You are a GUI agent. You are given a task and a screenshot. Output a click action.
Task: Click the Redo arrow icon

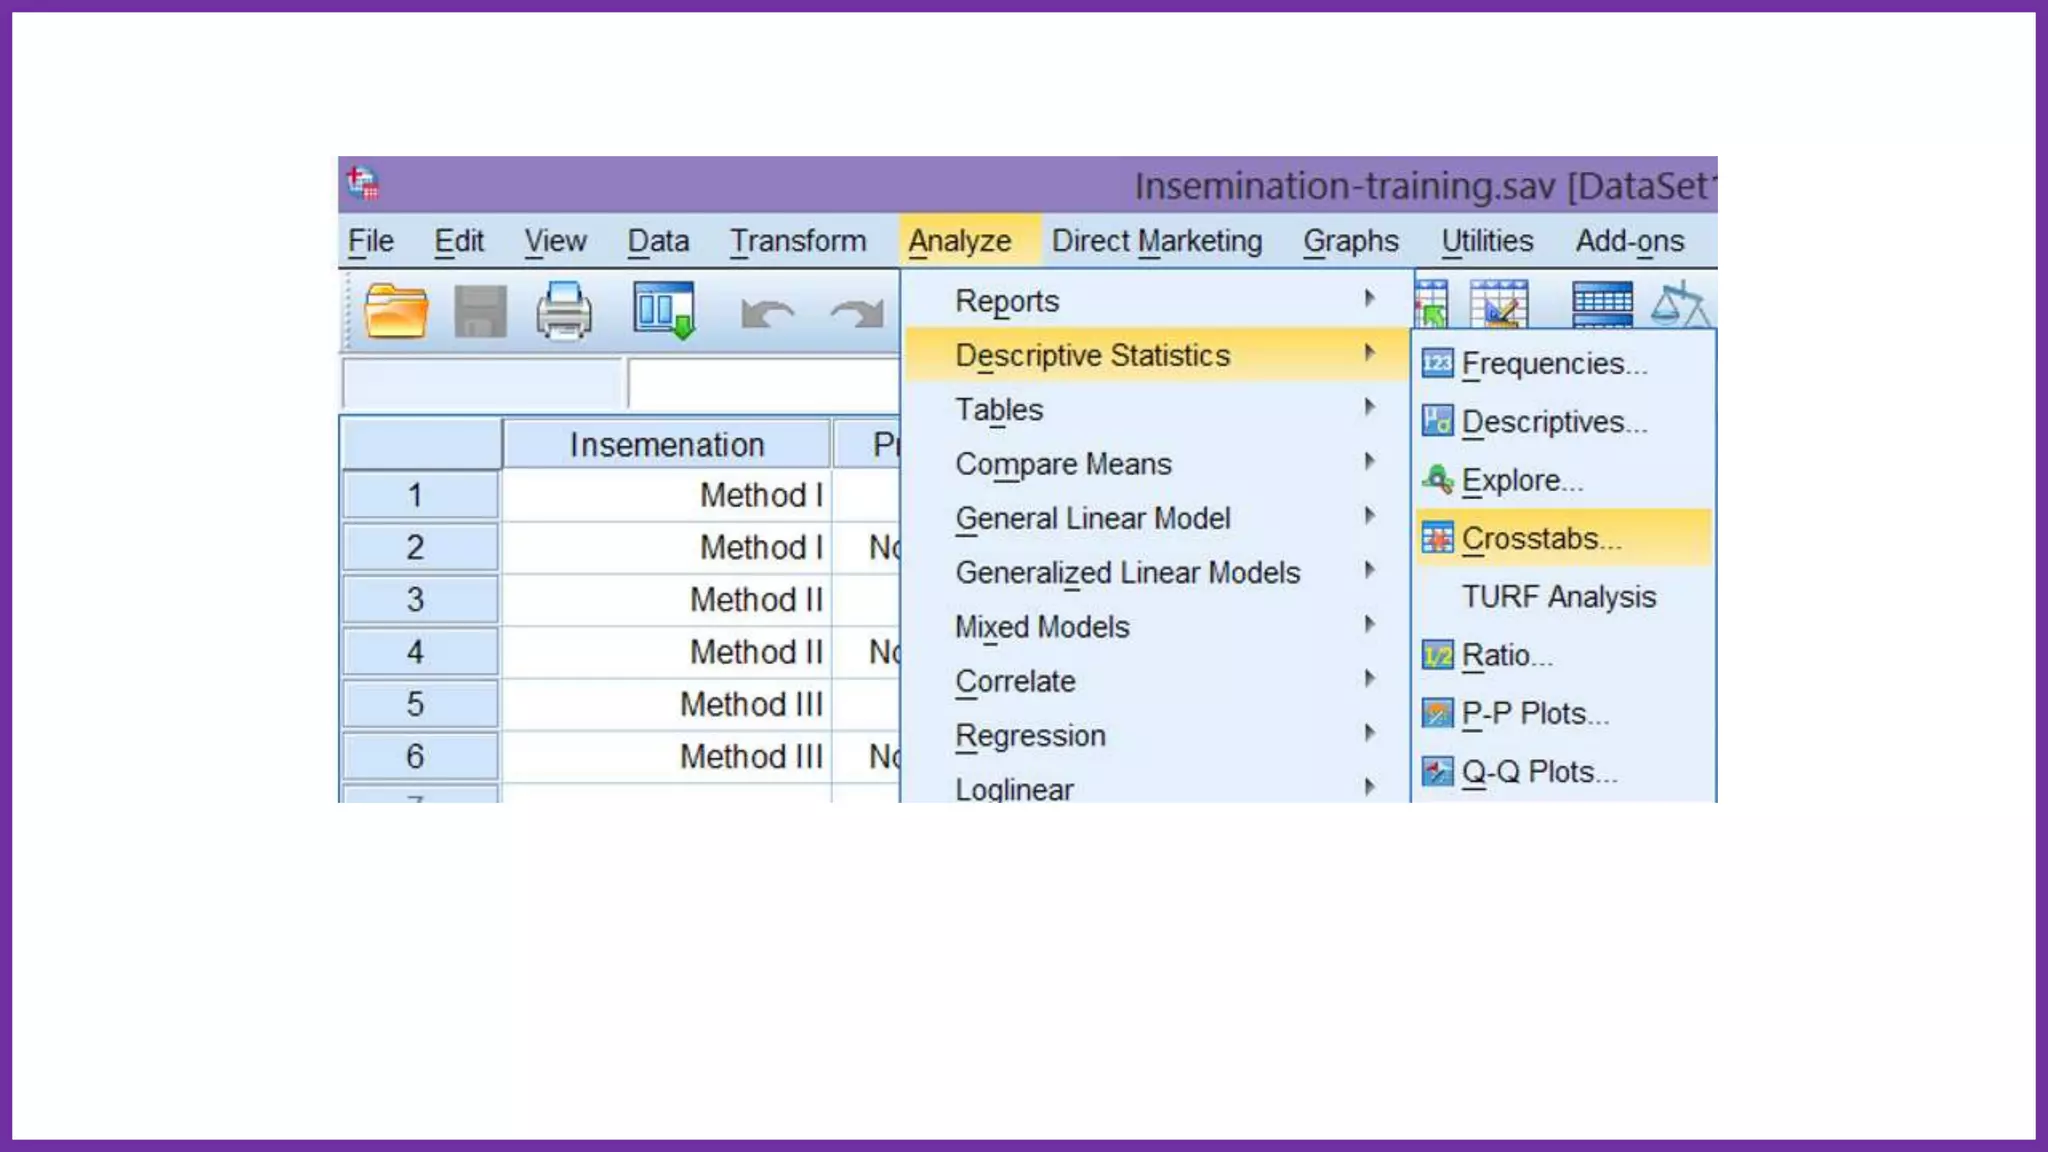click(857, 314)
